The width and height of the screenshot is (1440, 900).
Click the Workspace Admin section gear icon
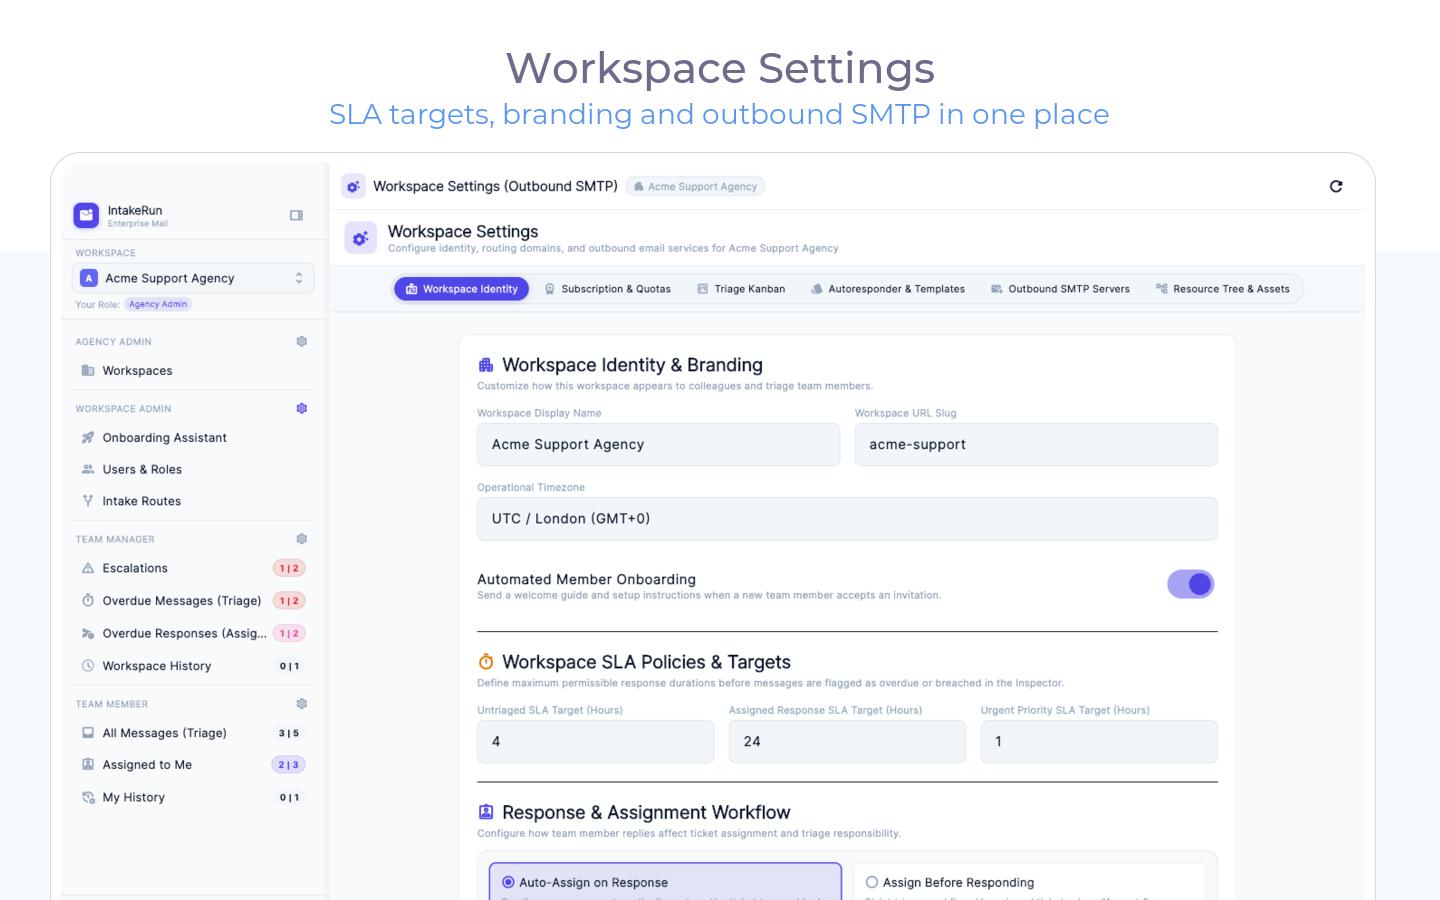point(302,408)
